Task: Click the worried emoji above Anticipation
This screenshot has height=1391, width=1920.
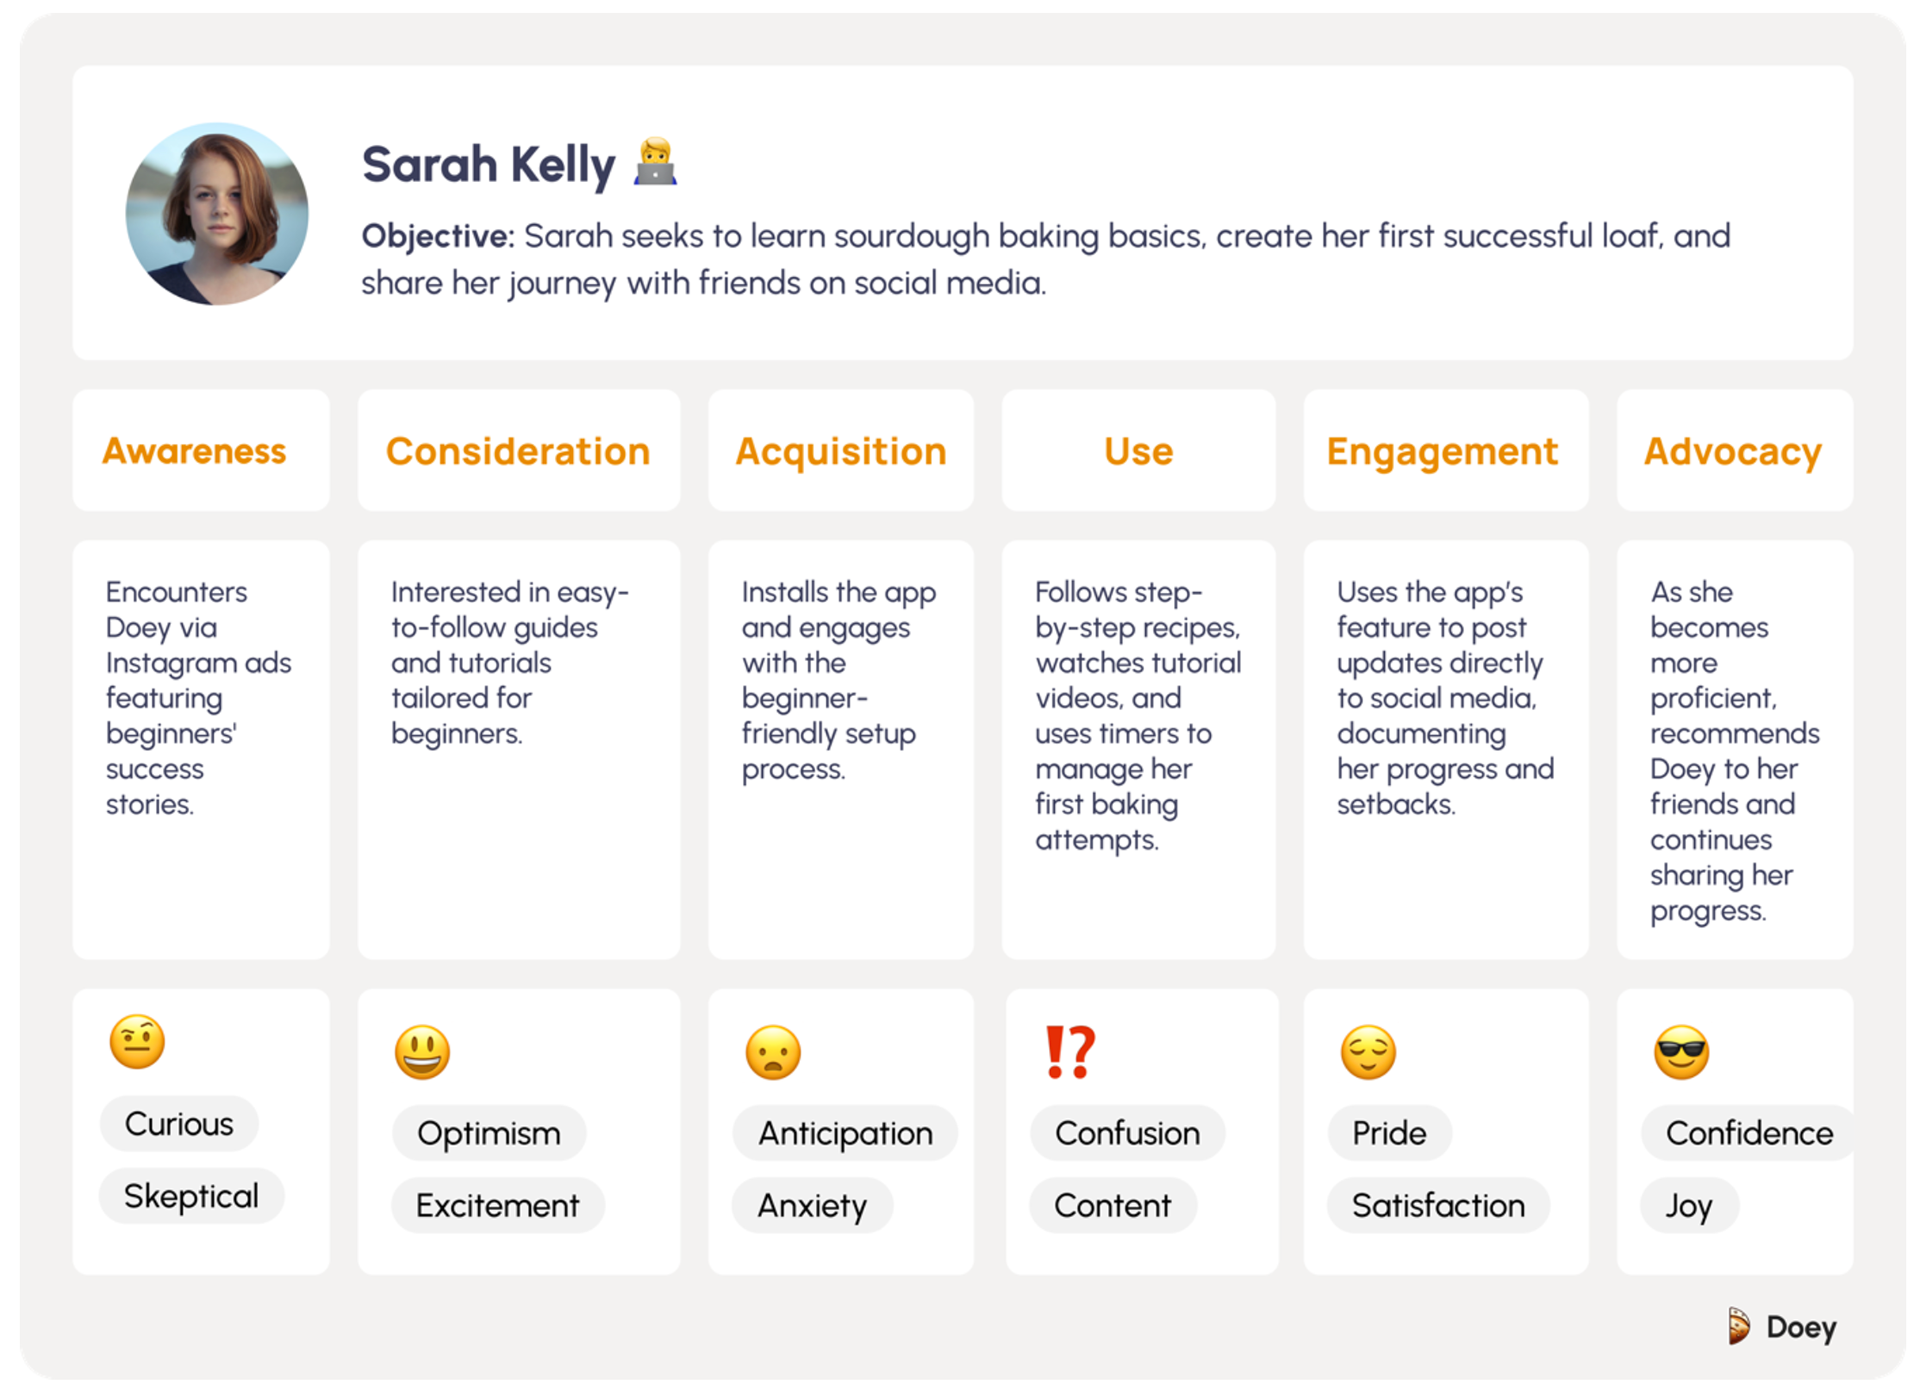Action: pyautogui.click(x=773, y=1052)
